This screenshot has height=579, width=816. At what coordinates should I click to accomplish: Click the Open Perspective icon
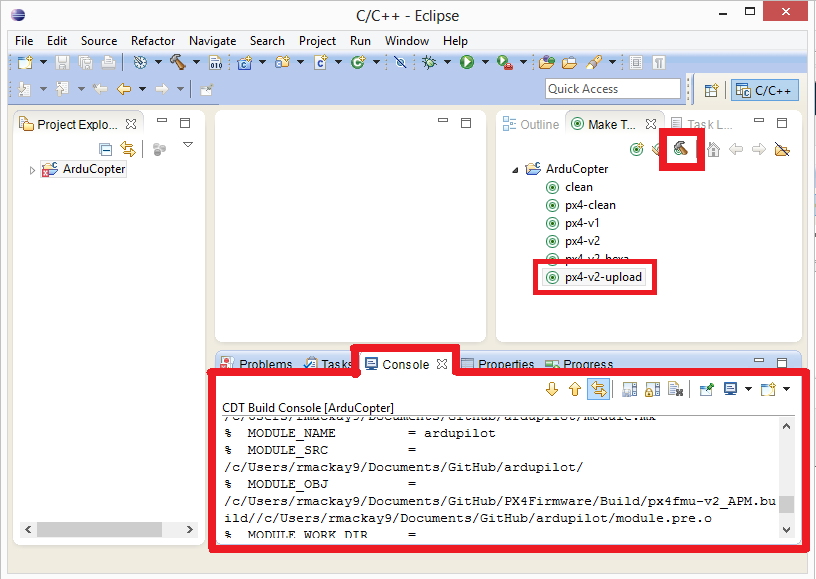711,90
